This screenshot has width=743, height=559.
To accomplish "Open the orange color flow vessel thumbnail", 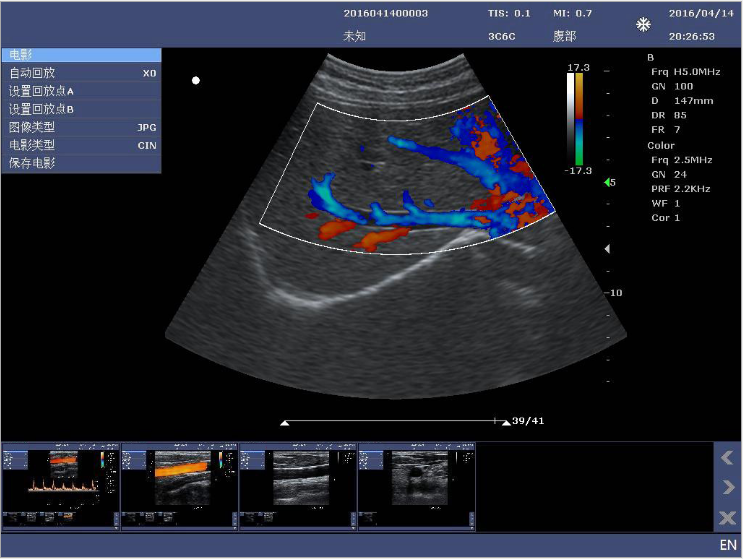I will [180, 487].
